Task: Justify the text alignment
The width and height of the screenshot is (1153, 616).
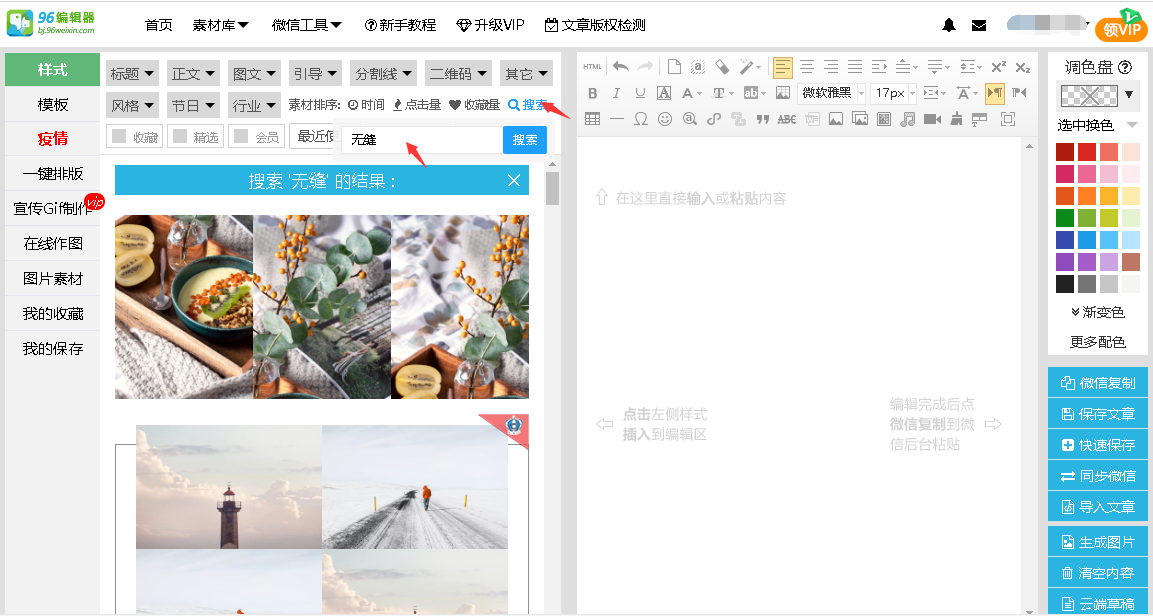Action: (854, 67)
